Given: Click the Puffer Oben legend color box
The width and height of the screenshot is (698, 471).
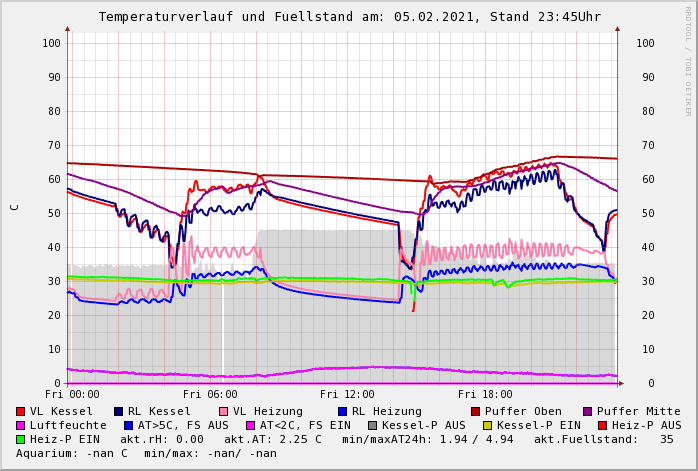Looking at the screenshot, I should point(475,411).
